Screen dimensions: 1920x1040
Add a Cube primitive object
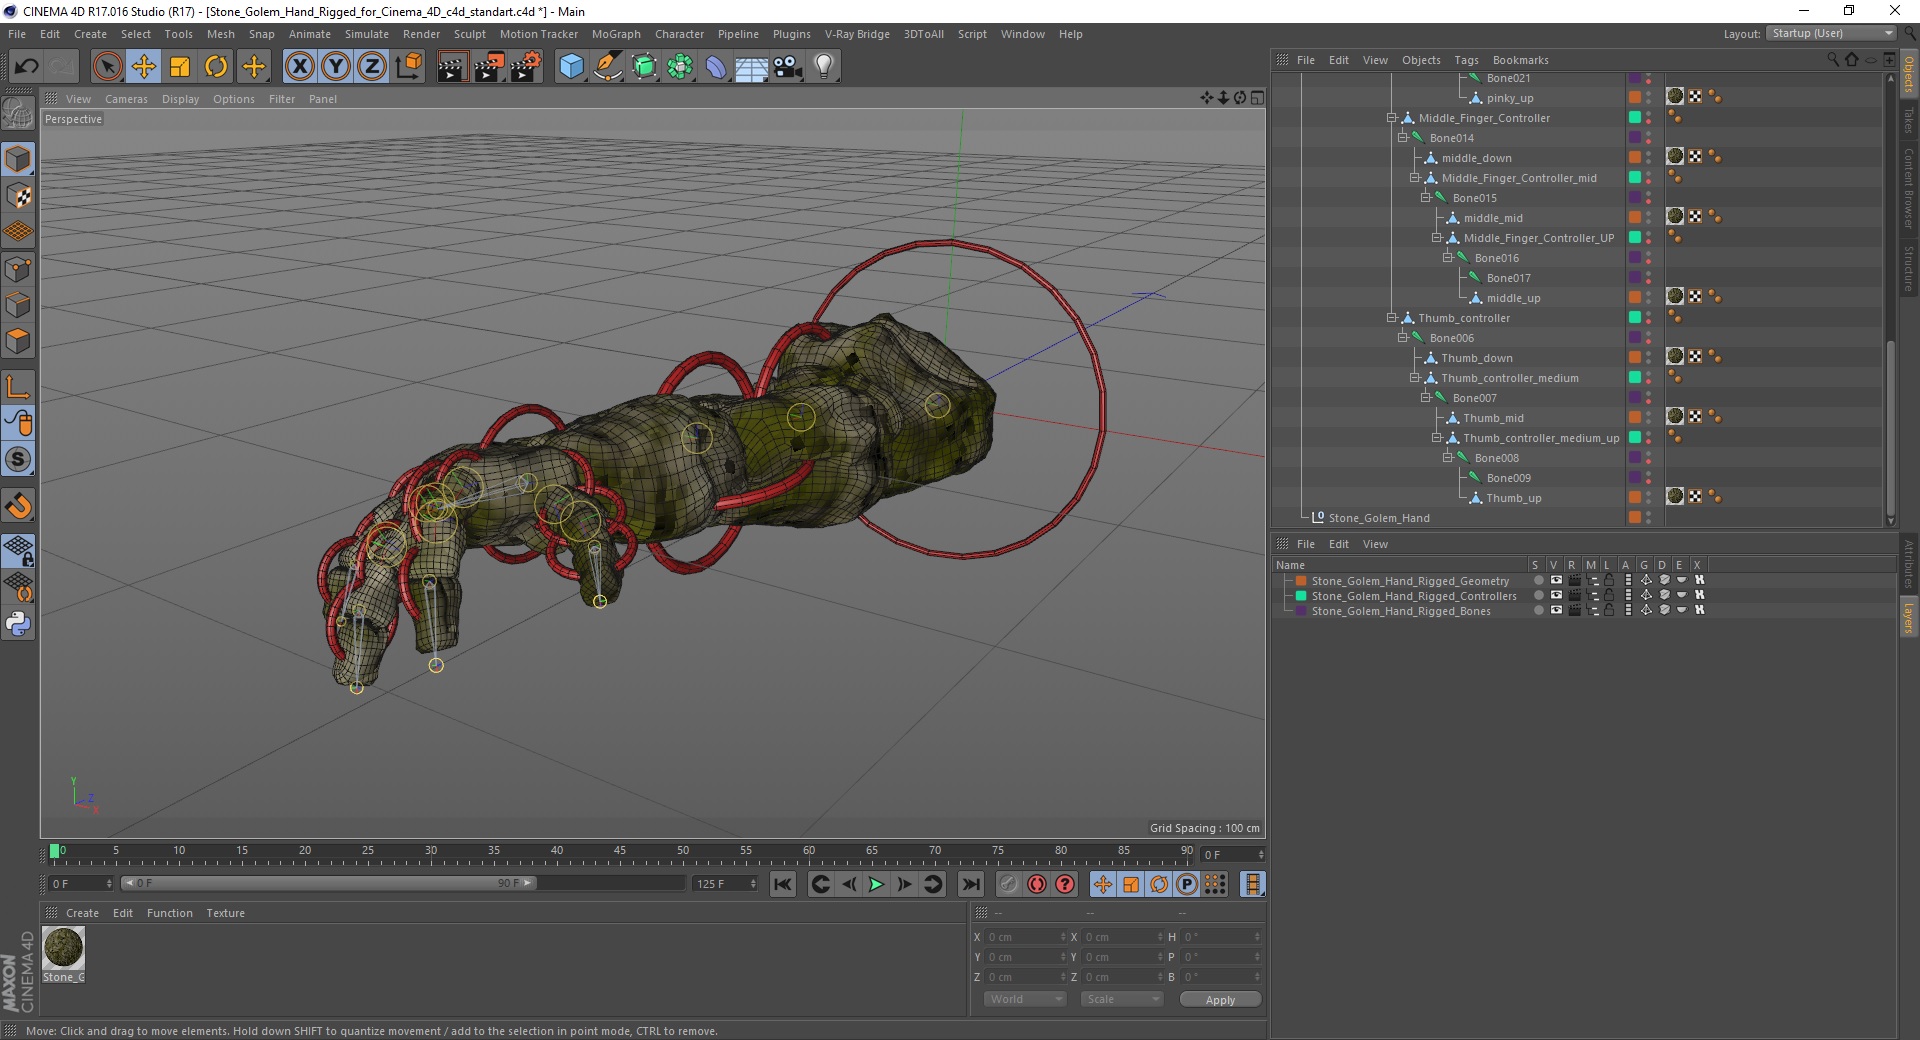571,67
